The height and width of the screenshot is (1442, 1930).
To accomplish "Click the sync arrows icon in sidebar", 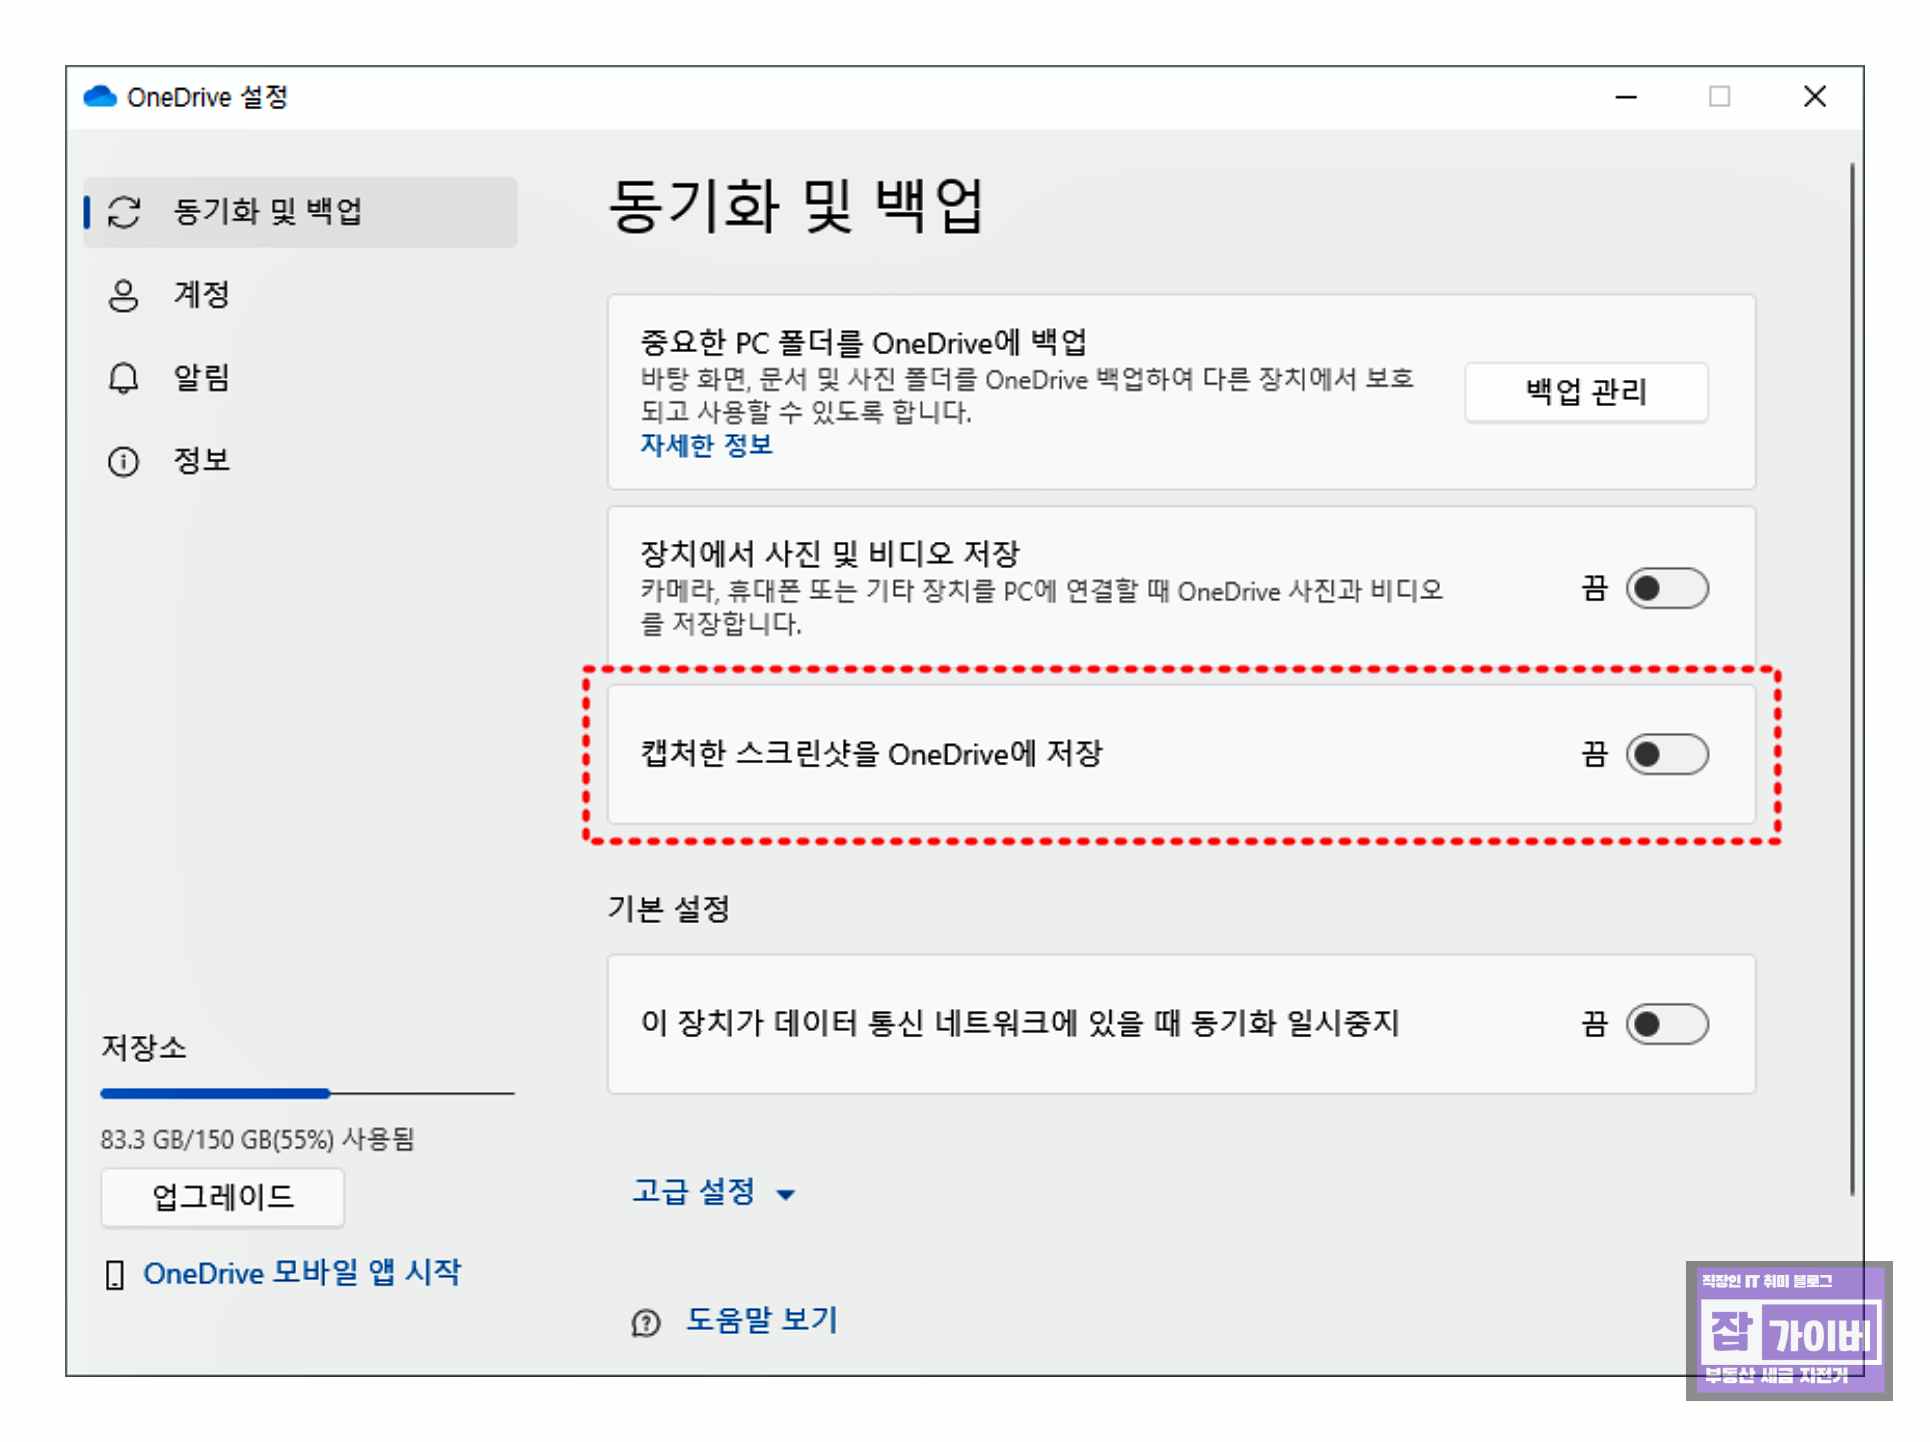I will (x=124, y=212).
